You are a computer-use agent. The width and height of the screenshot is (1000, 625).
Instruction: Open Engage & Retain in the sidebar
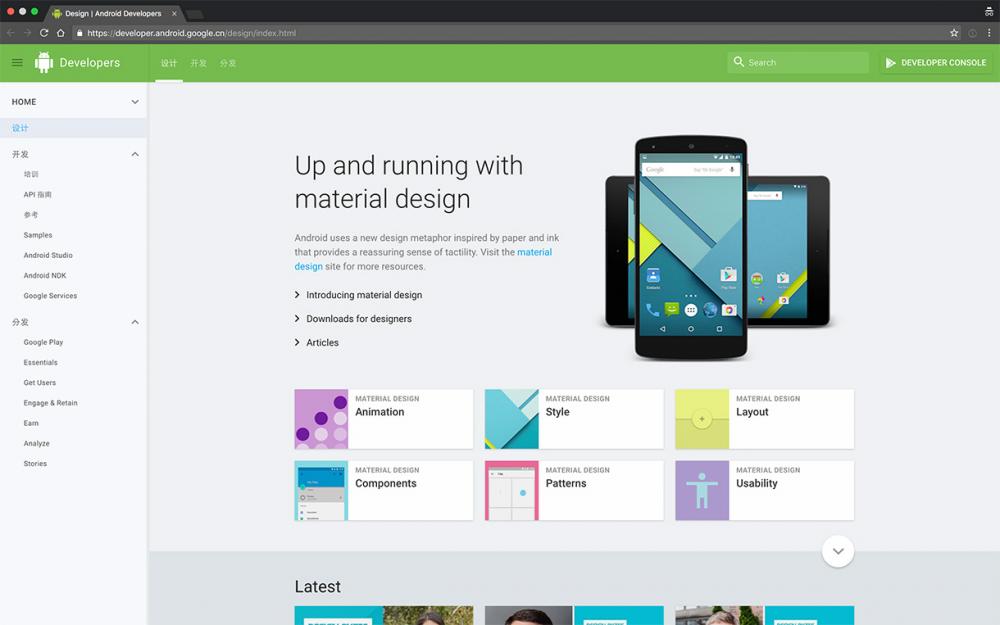pos(50,403)
